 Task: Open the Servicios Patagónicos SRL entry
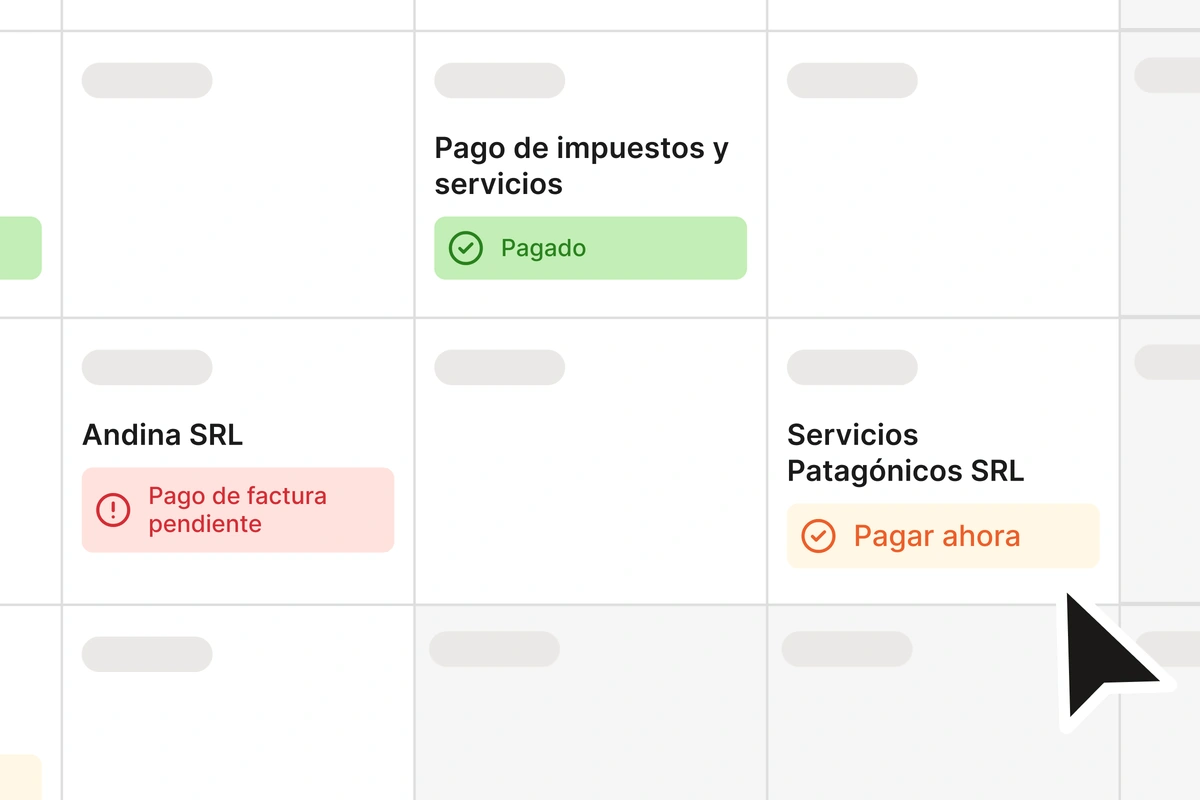tap(905, 453)
